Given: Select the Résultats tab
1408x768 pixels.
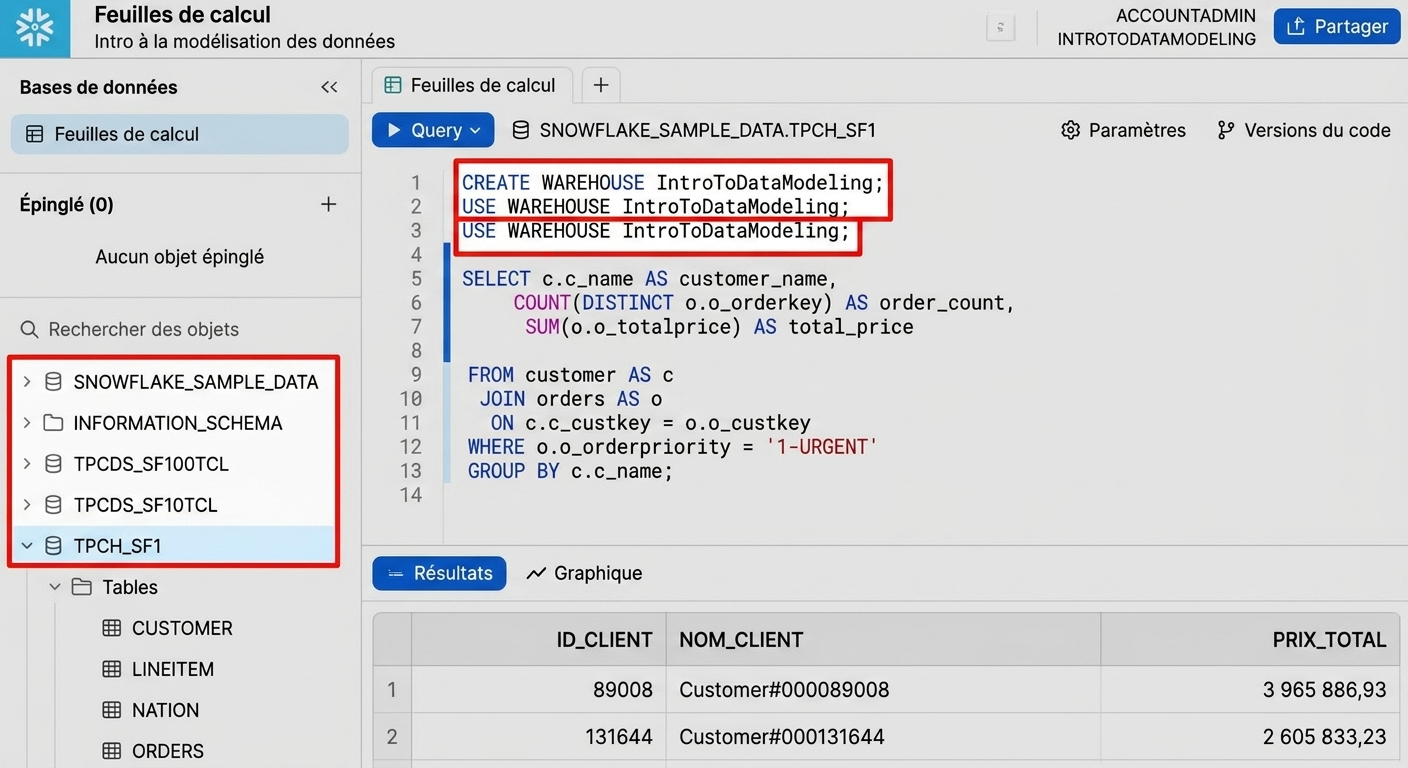Looking at the screenshot, I should point(440,573).
